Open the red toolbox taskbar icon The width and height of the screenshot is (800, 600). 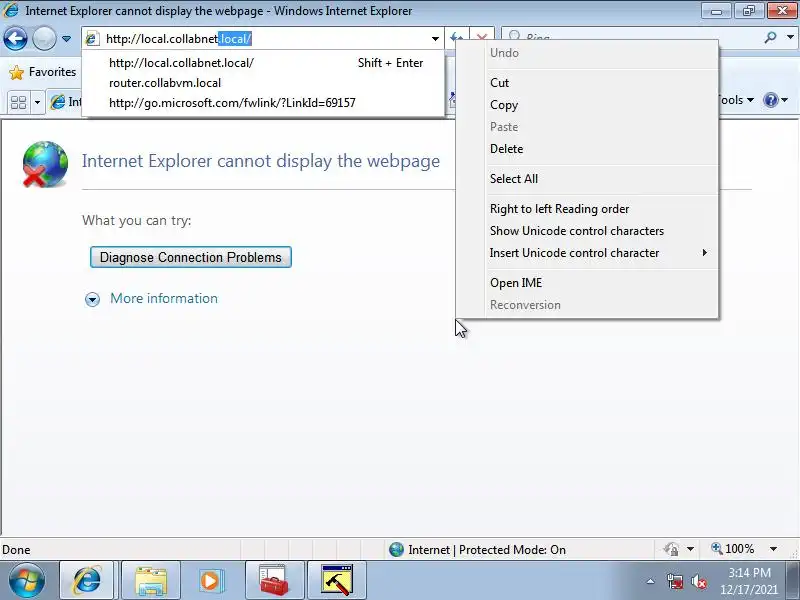274,580
